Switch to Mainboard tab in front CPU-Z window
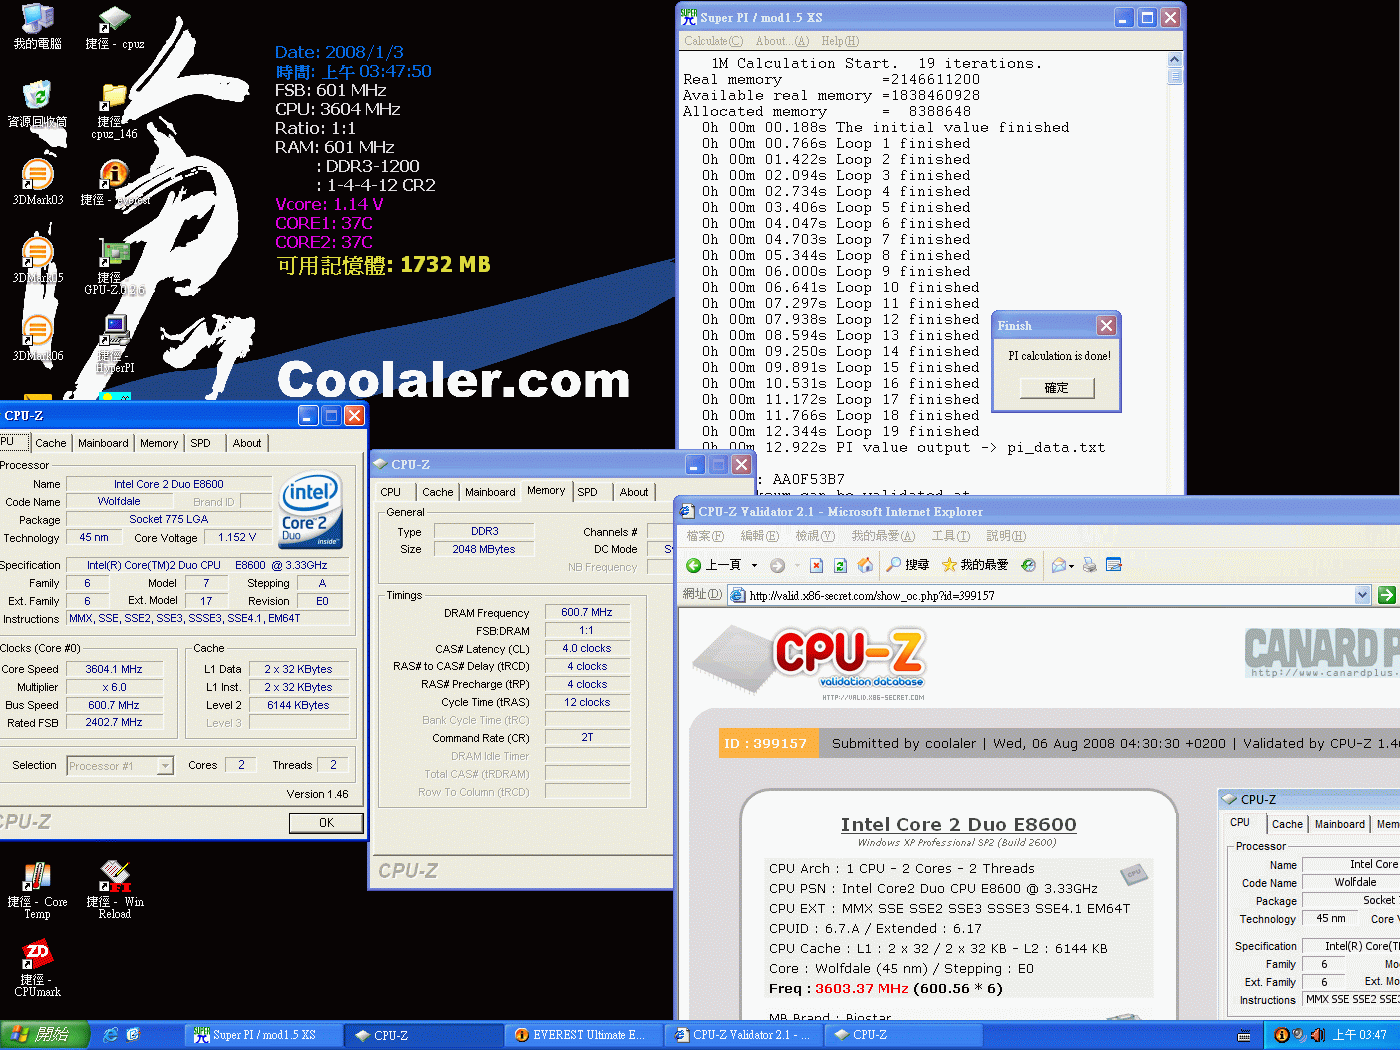 tap(103, 443)
